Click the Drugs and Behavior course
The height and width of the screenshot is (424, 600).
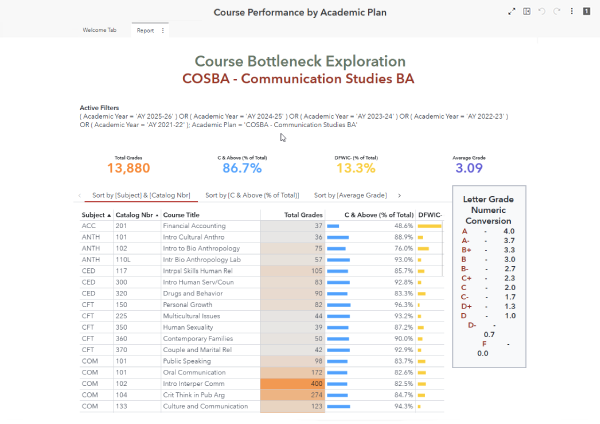[193, 294]
